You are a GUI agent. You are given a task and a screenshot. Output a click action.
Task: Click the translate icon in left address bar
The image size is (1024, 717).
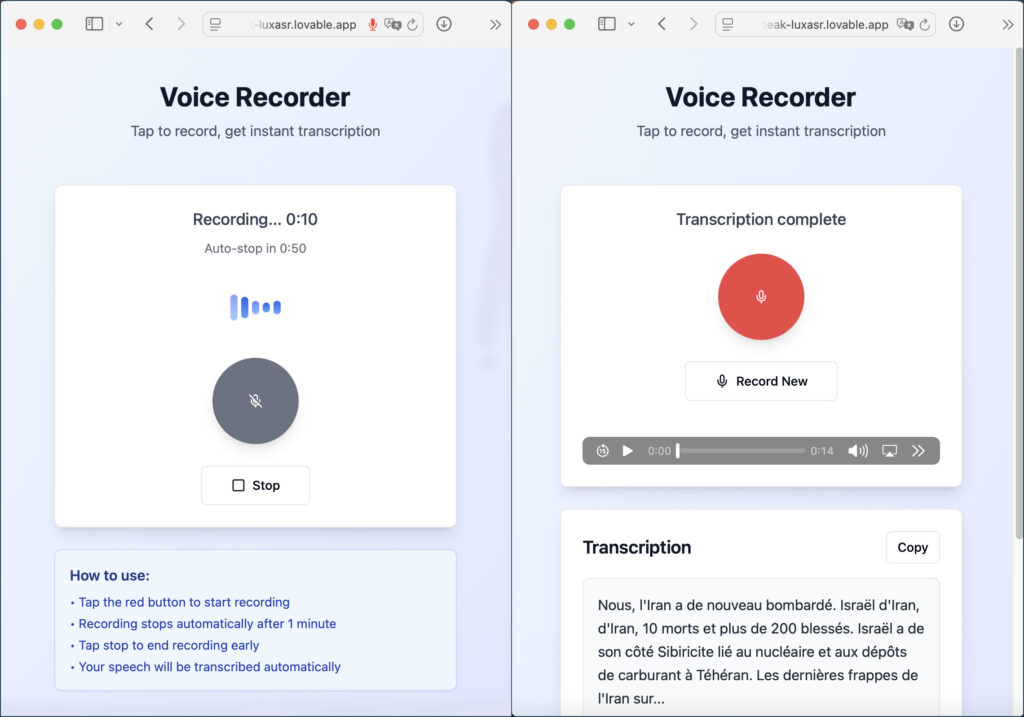point(393,25)
